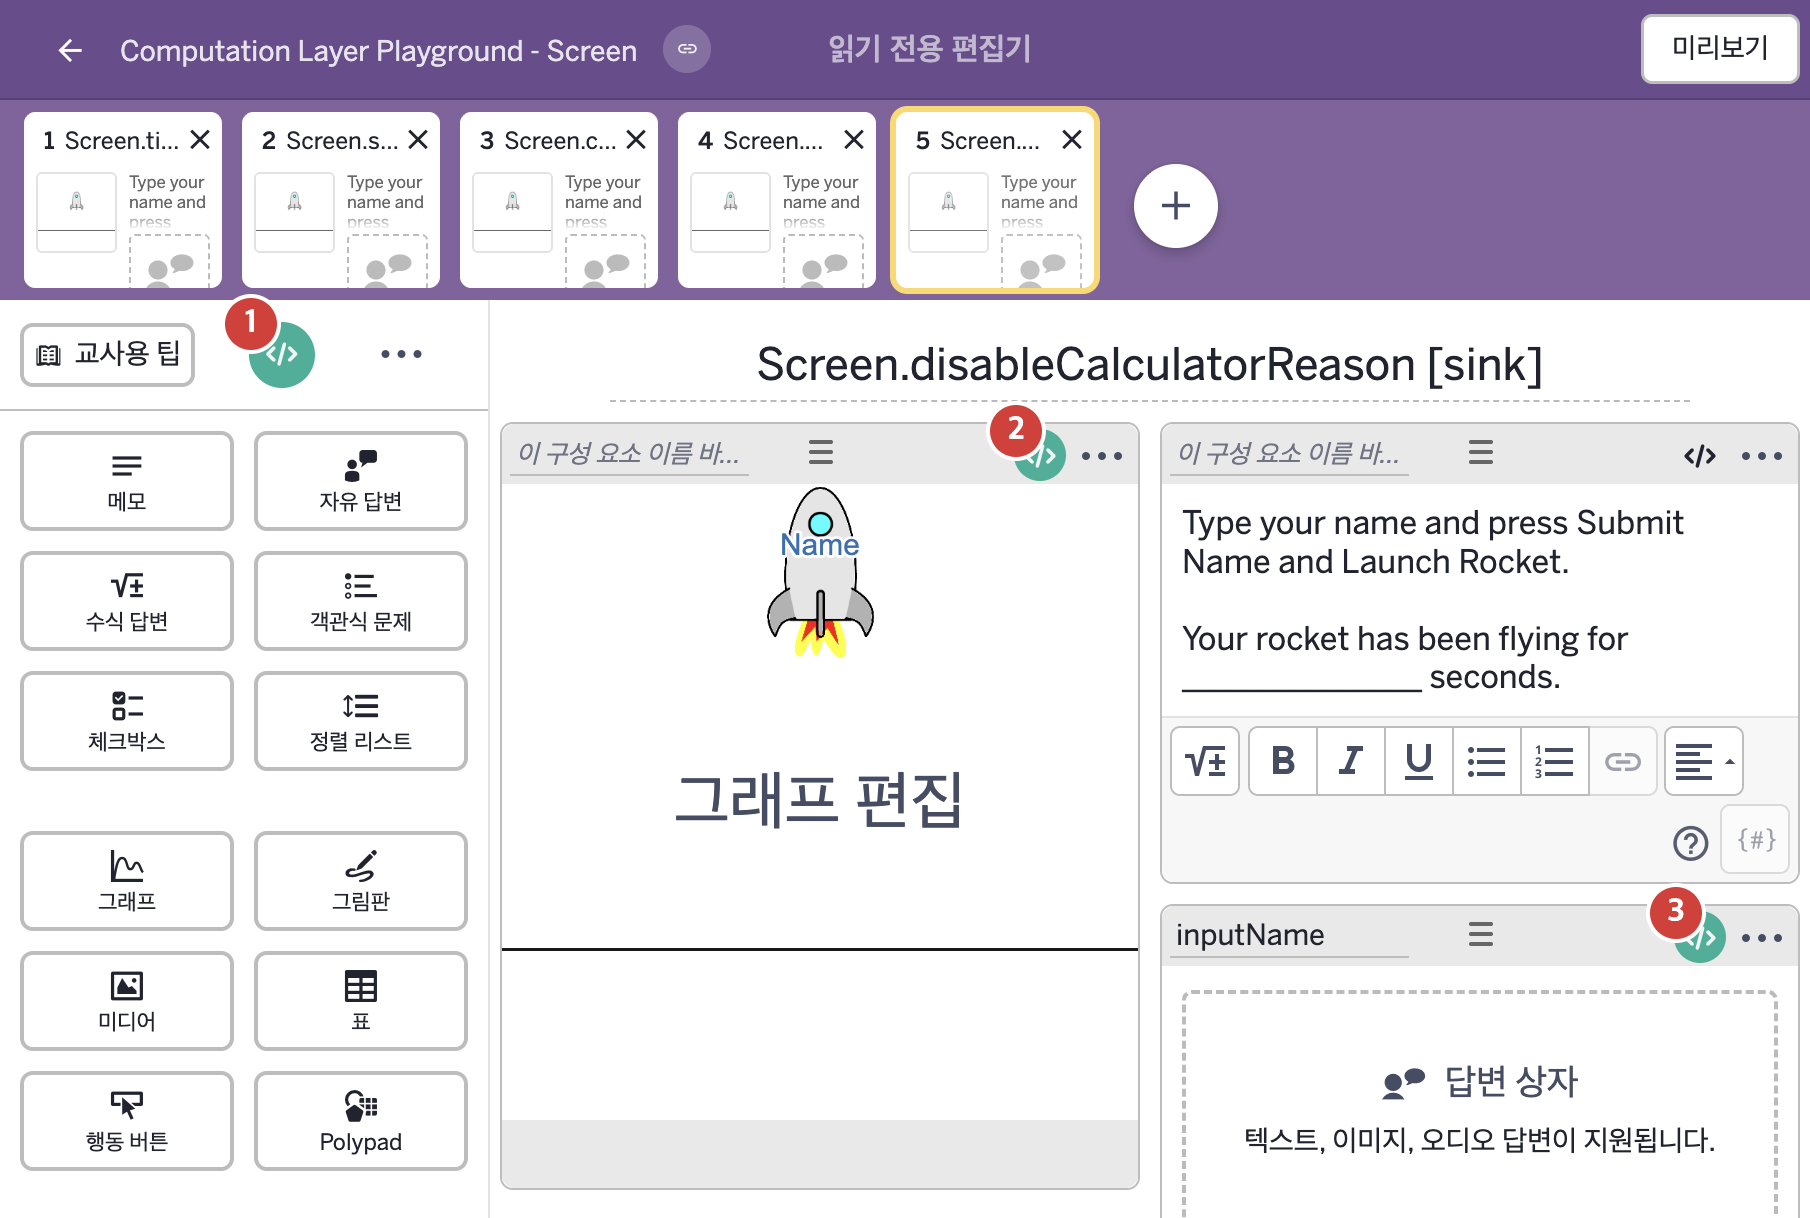Add a 객관식 문제 multiple choice component

[x=361, y=601]
